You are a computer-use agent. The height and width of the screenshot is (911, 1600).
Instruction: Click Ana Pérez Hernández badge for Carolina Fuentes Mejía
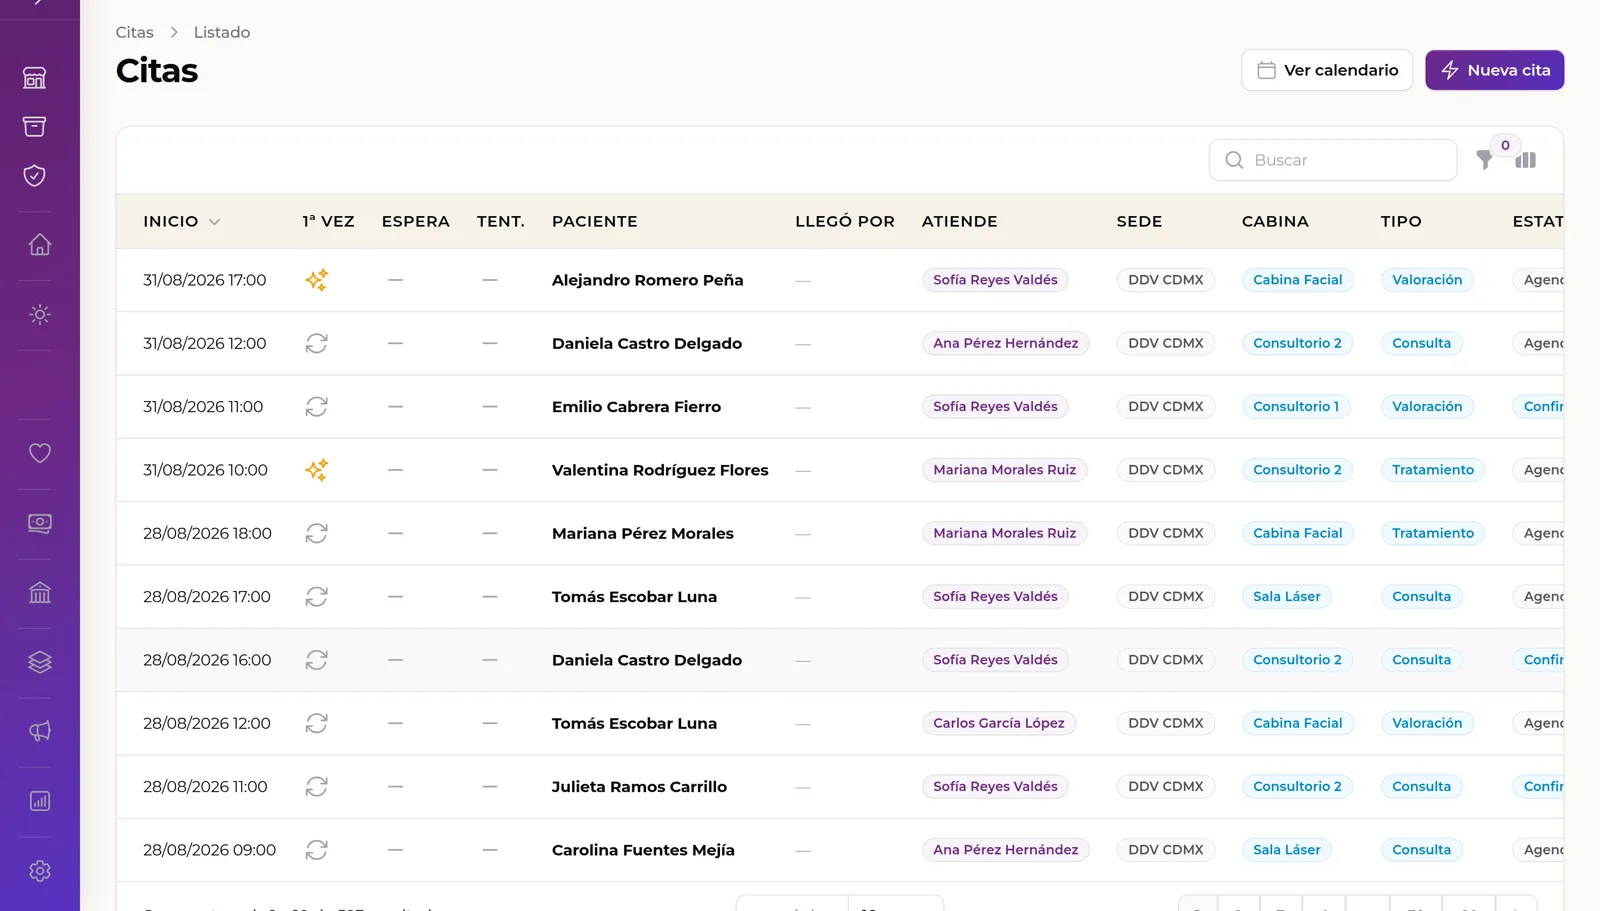point(1006,850)
